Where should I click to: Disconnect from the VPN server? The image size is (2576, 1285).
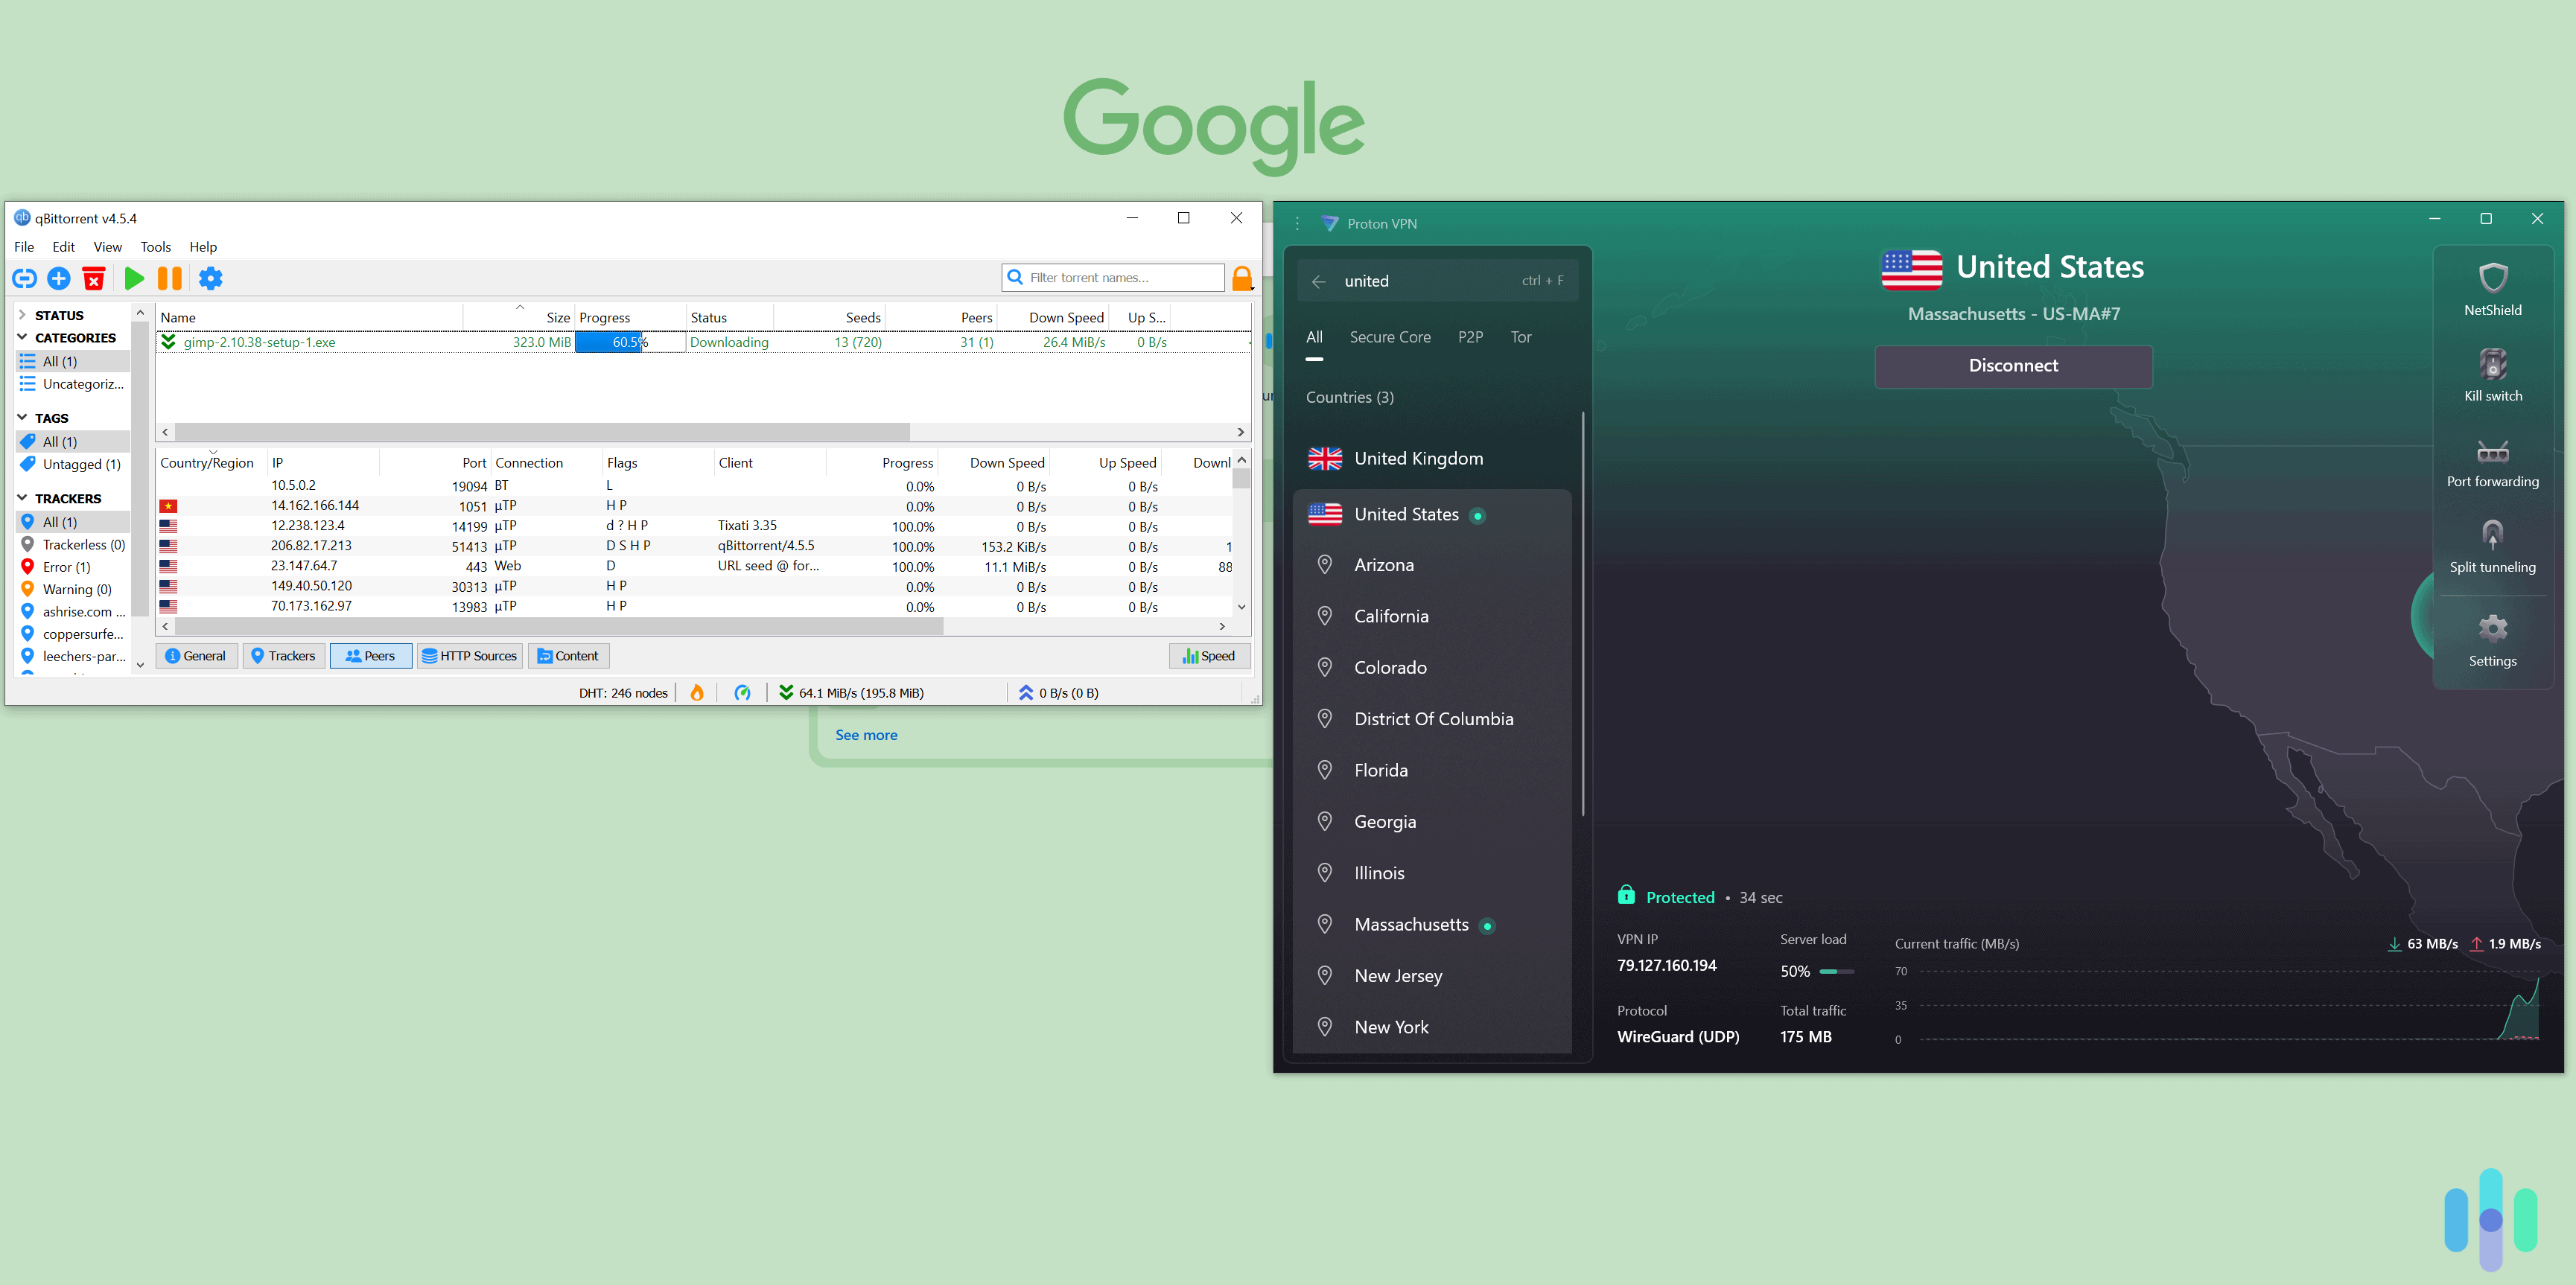[x=2012, y=366]
